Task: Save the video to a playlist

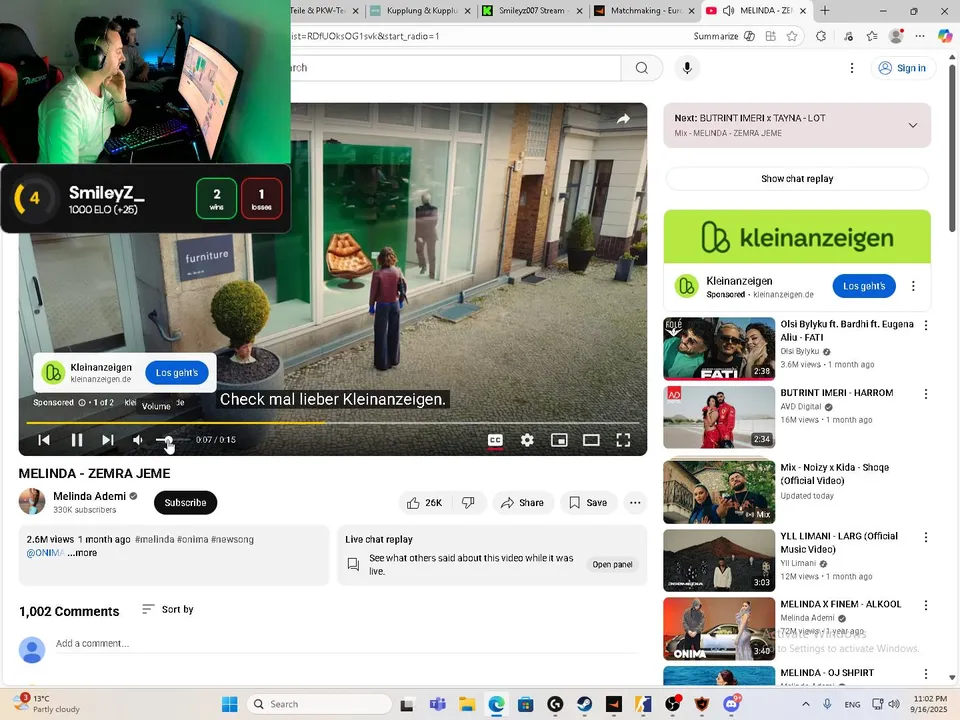Action: [x=588, y=503]
